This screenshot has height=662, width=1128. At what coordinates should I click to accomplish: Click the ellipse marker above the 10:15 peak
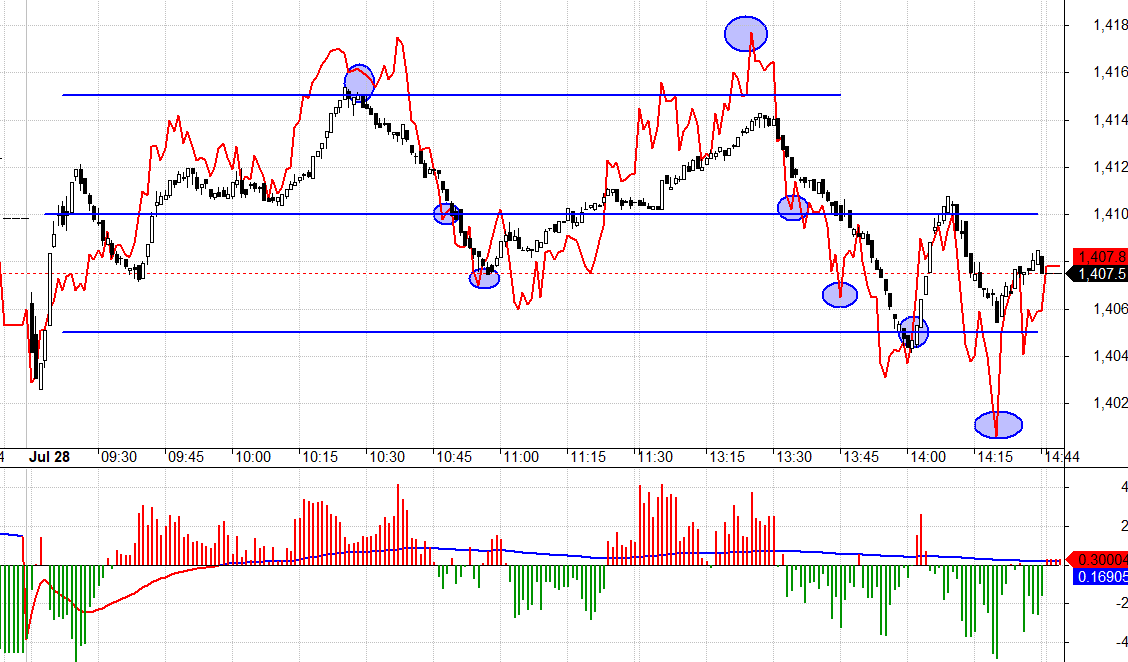359,81
